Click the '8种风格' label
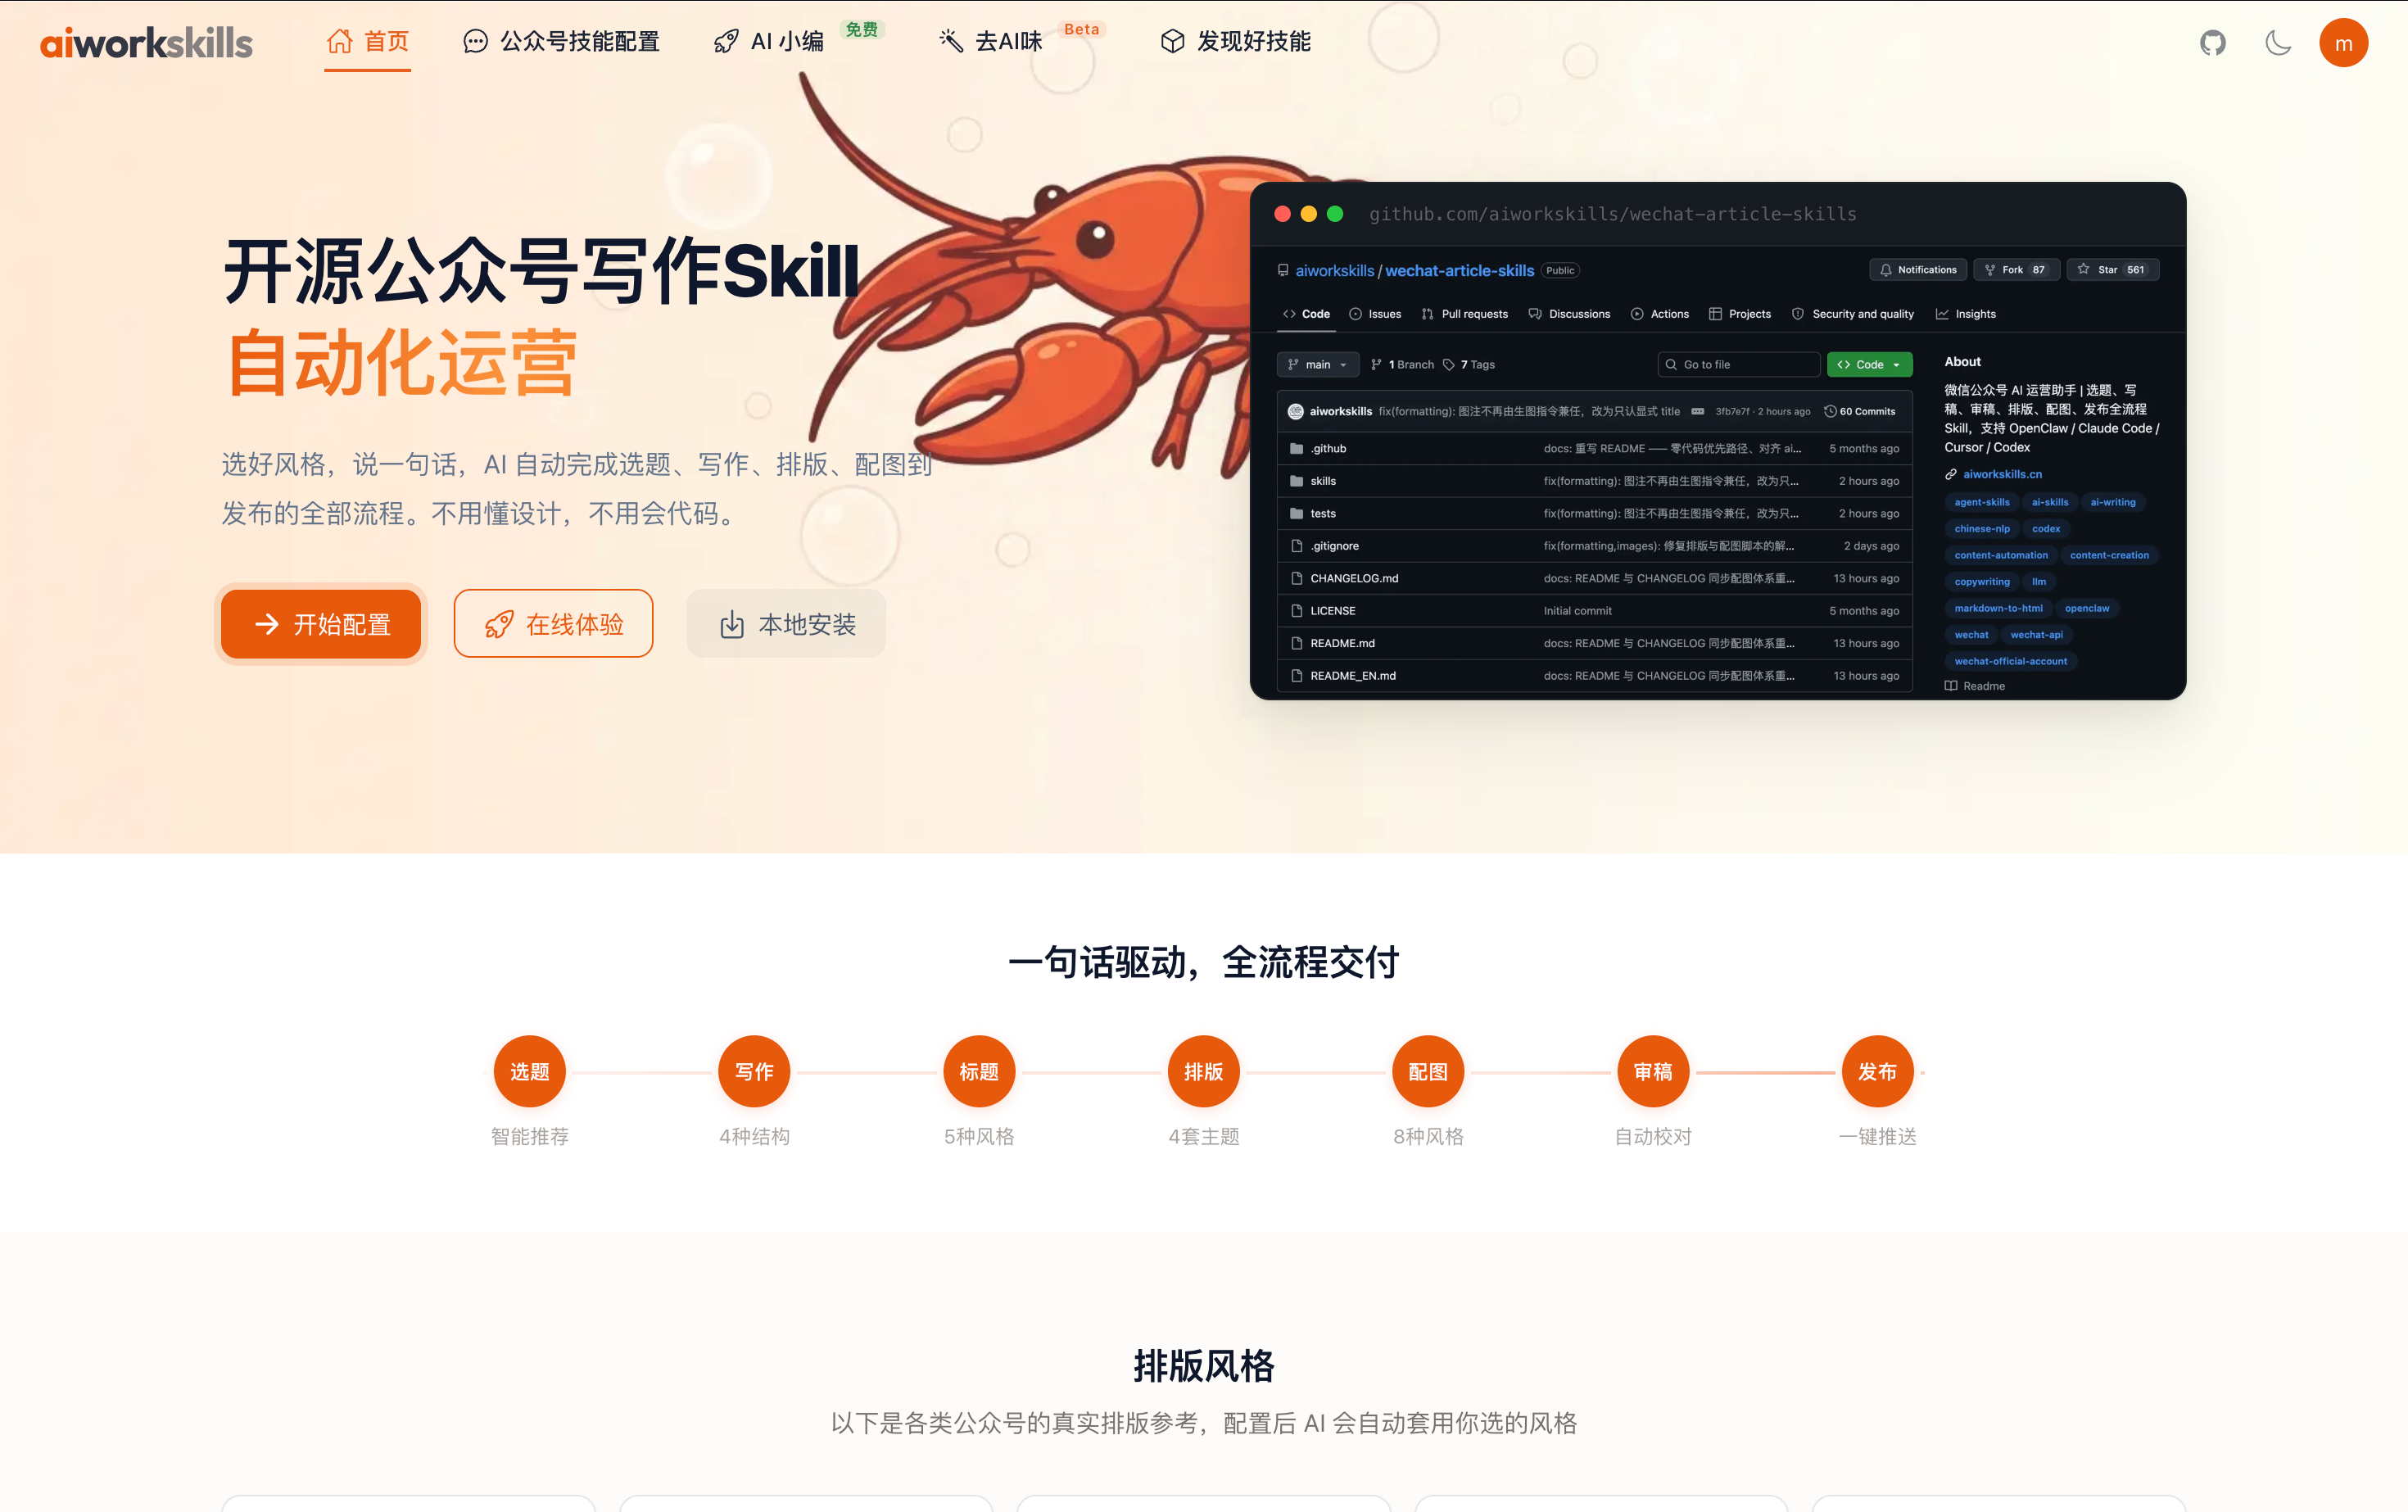 click(x=1428, y=1136)
